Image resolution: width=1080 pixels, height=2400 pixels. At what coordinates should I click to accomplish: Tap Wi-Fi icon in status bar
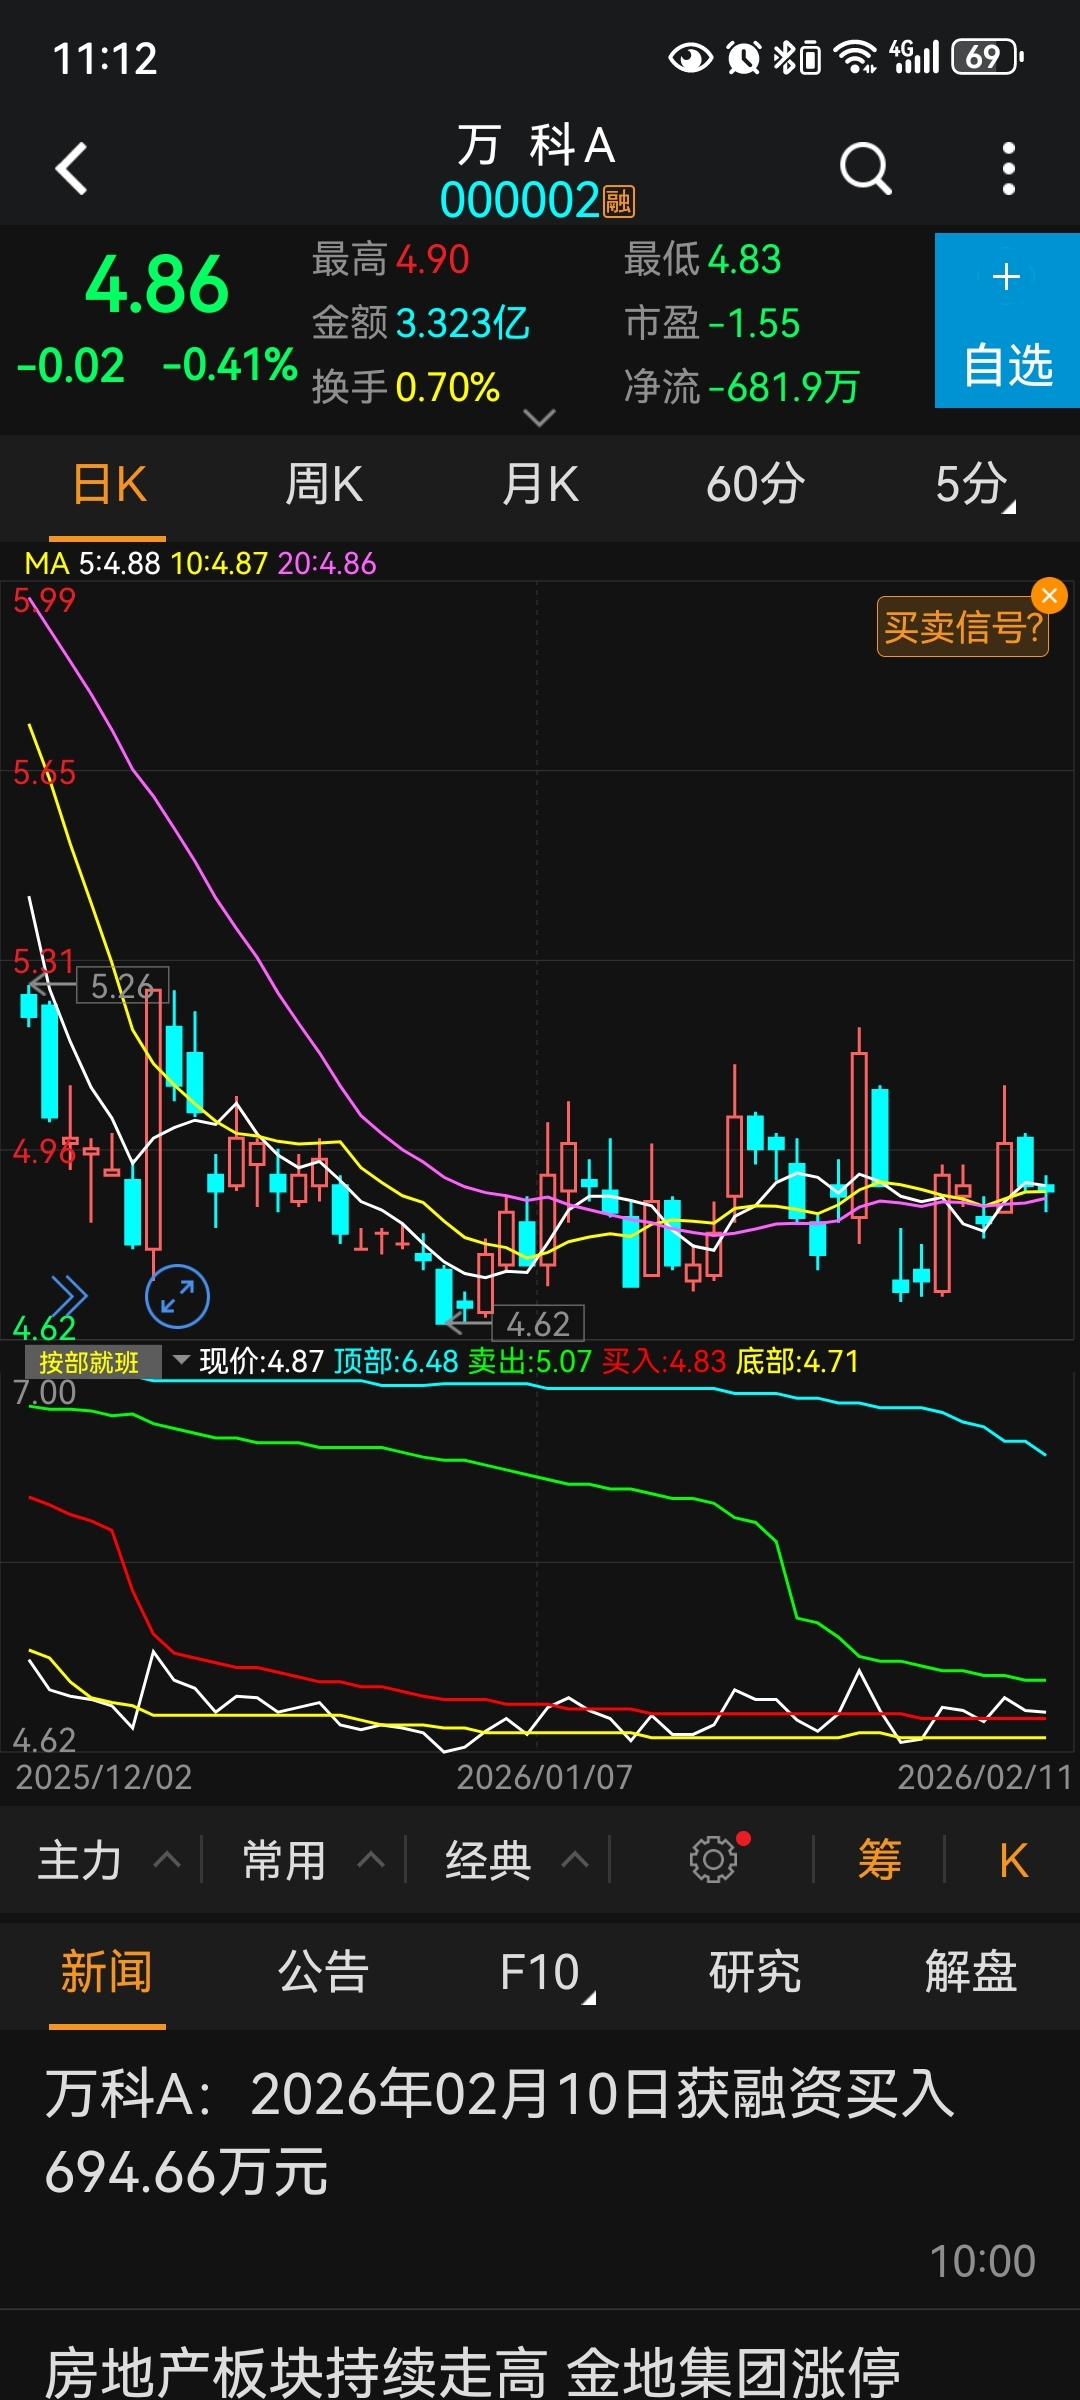[x=855, y=57]
